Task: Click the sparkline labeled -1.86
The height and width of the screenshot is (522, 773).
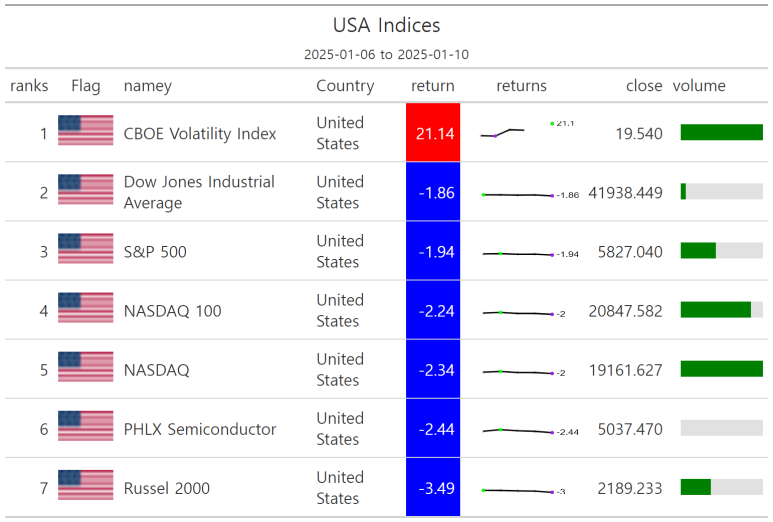Action: (530, 195)
